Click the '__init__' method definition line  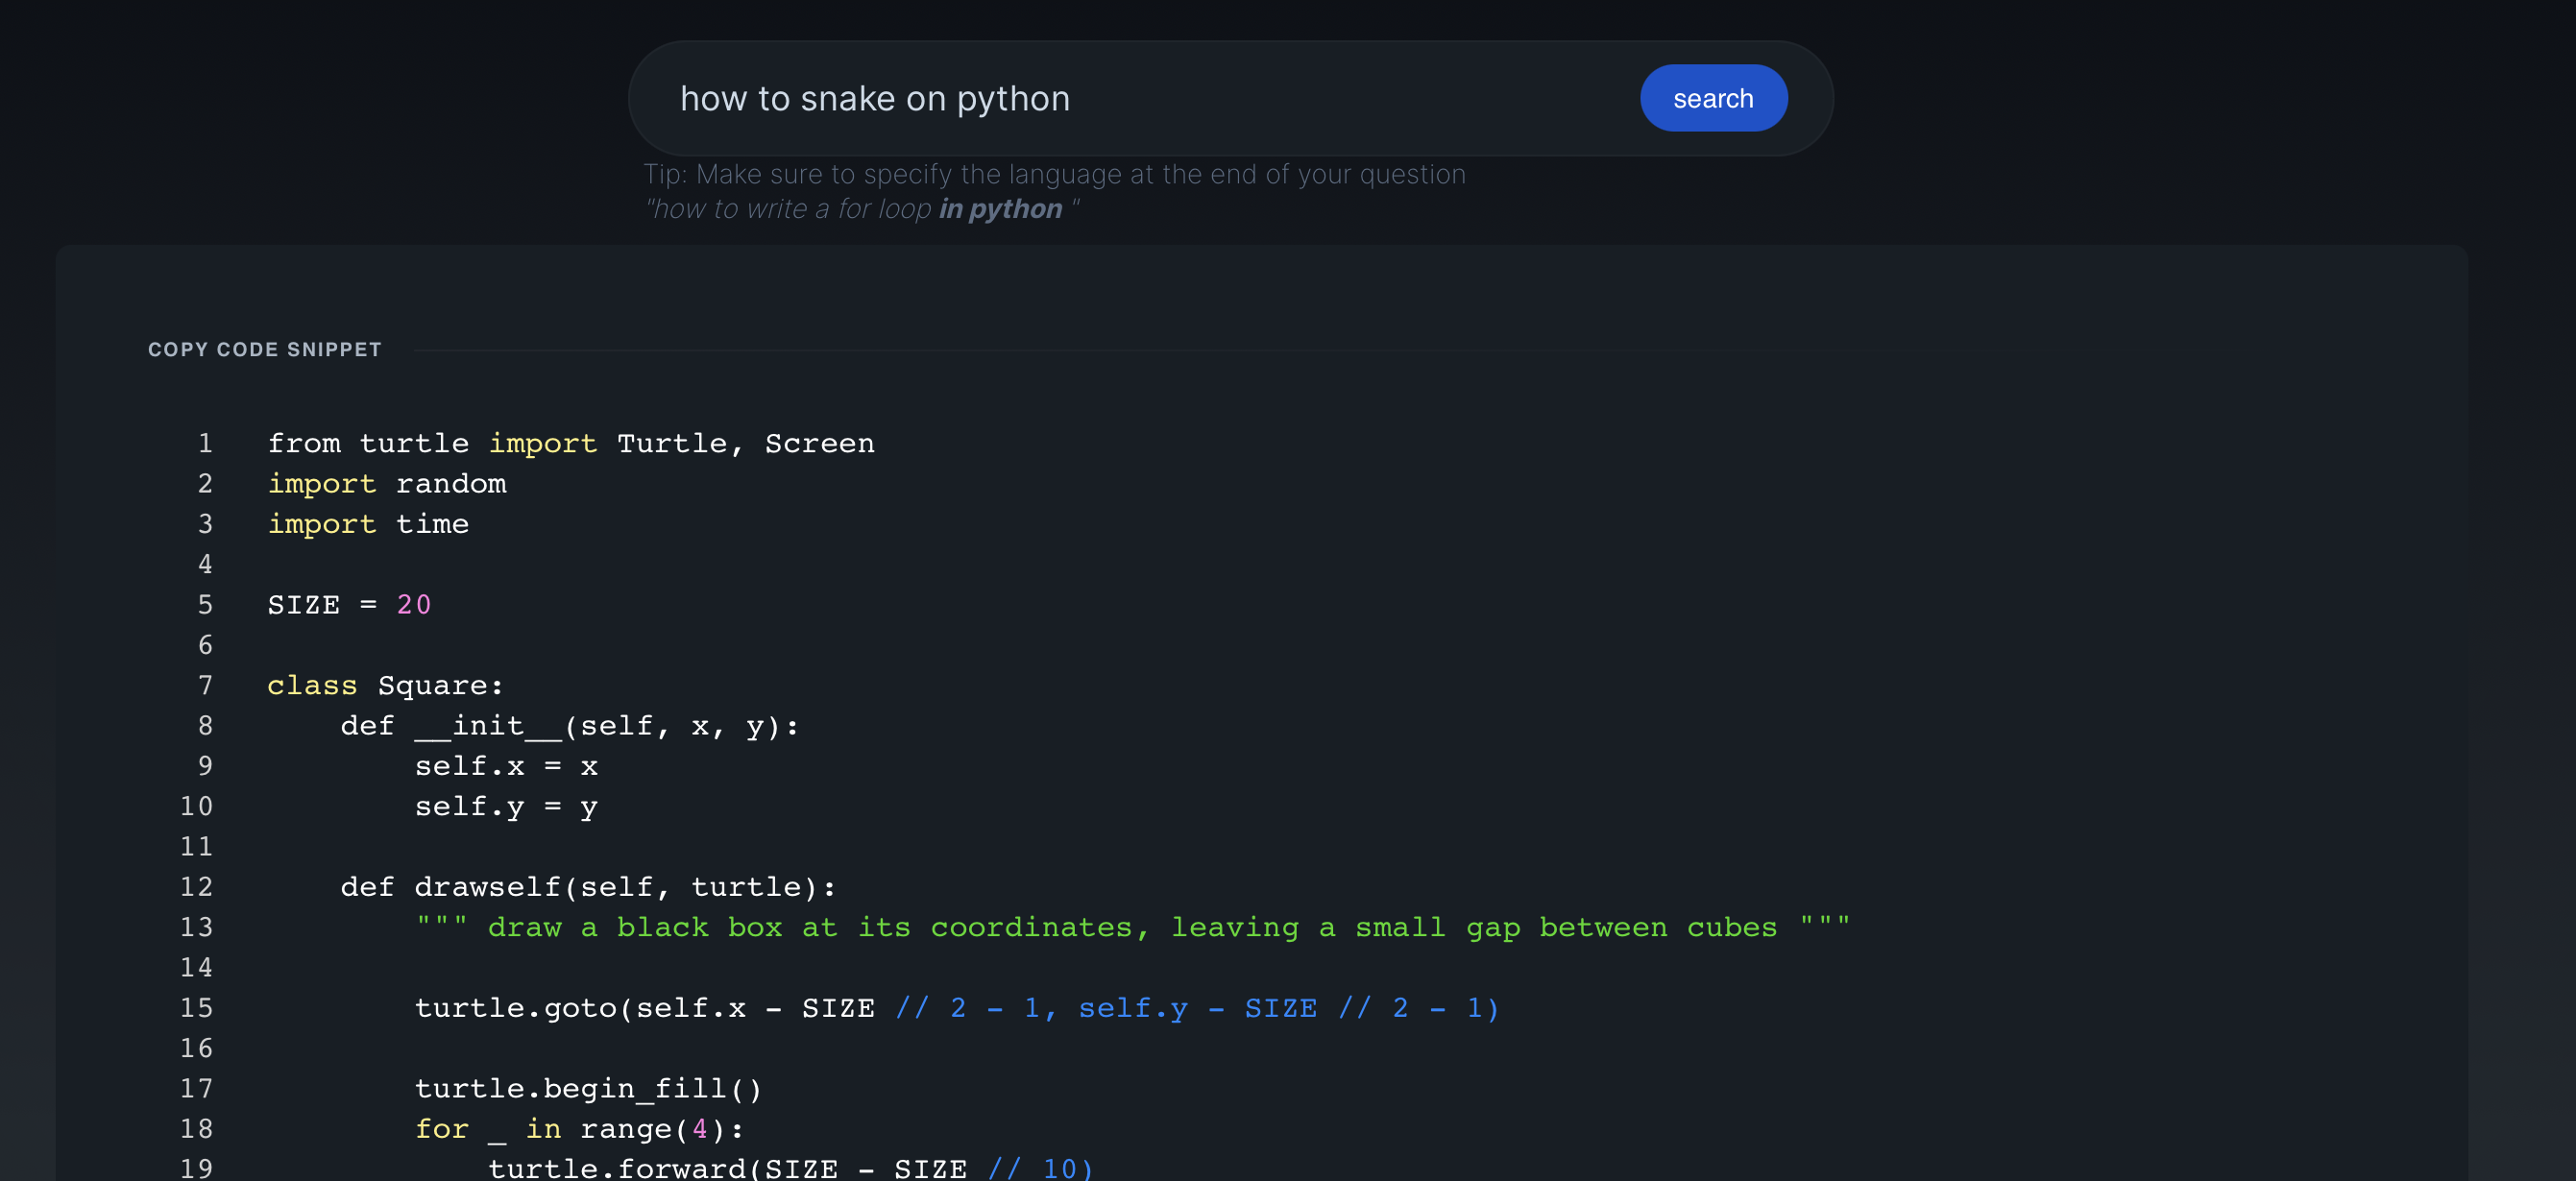pyautogui.click(x=568, y=726)
